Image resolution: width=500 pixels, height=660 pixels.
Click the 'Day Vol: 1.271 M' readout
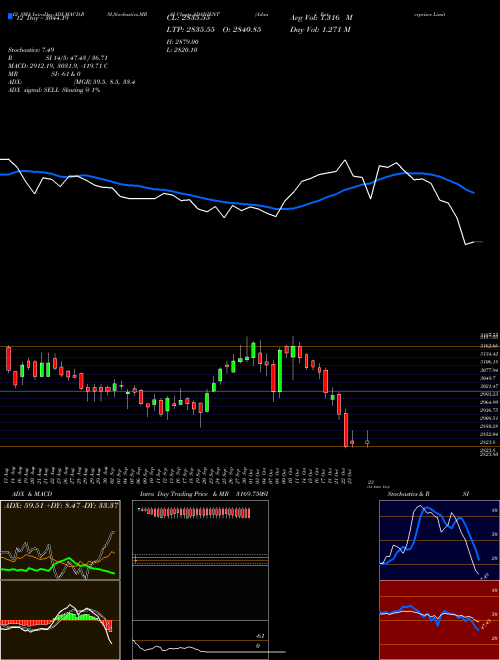pyautogui.click(x=320, y=30)
